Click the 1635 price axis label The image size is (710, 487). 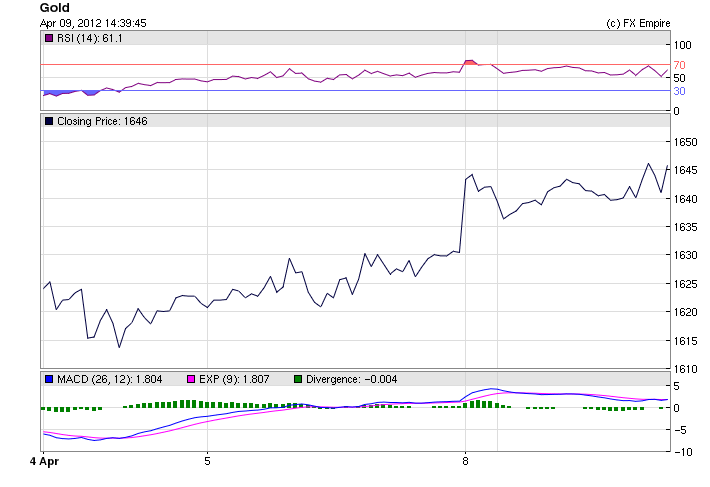[x=686, y=227]
